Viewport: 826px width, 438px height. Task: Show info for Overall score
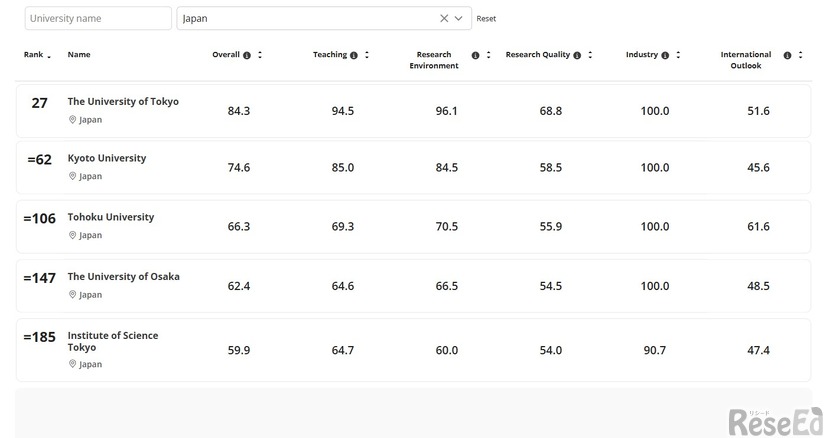pyautogui.click(x=247, y=55)
